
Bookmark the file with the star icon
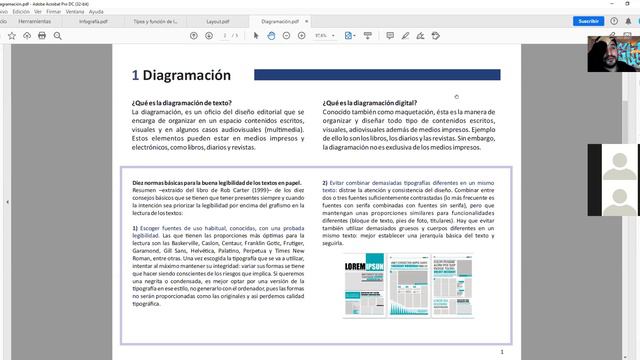[x=12, y=36]
